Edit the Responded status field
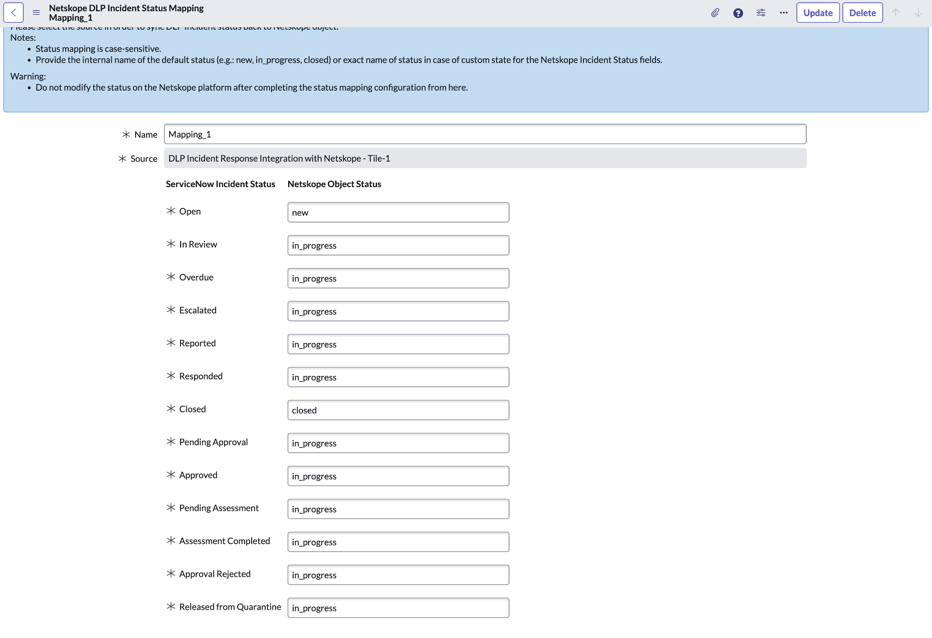This screenshot has width=932, height=638. tap(398, 377)
